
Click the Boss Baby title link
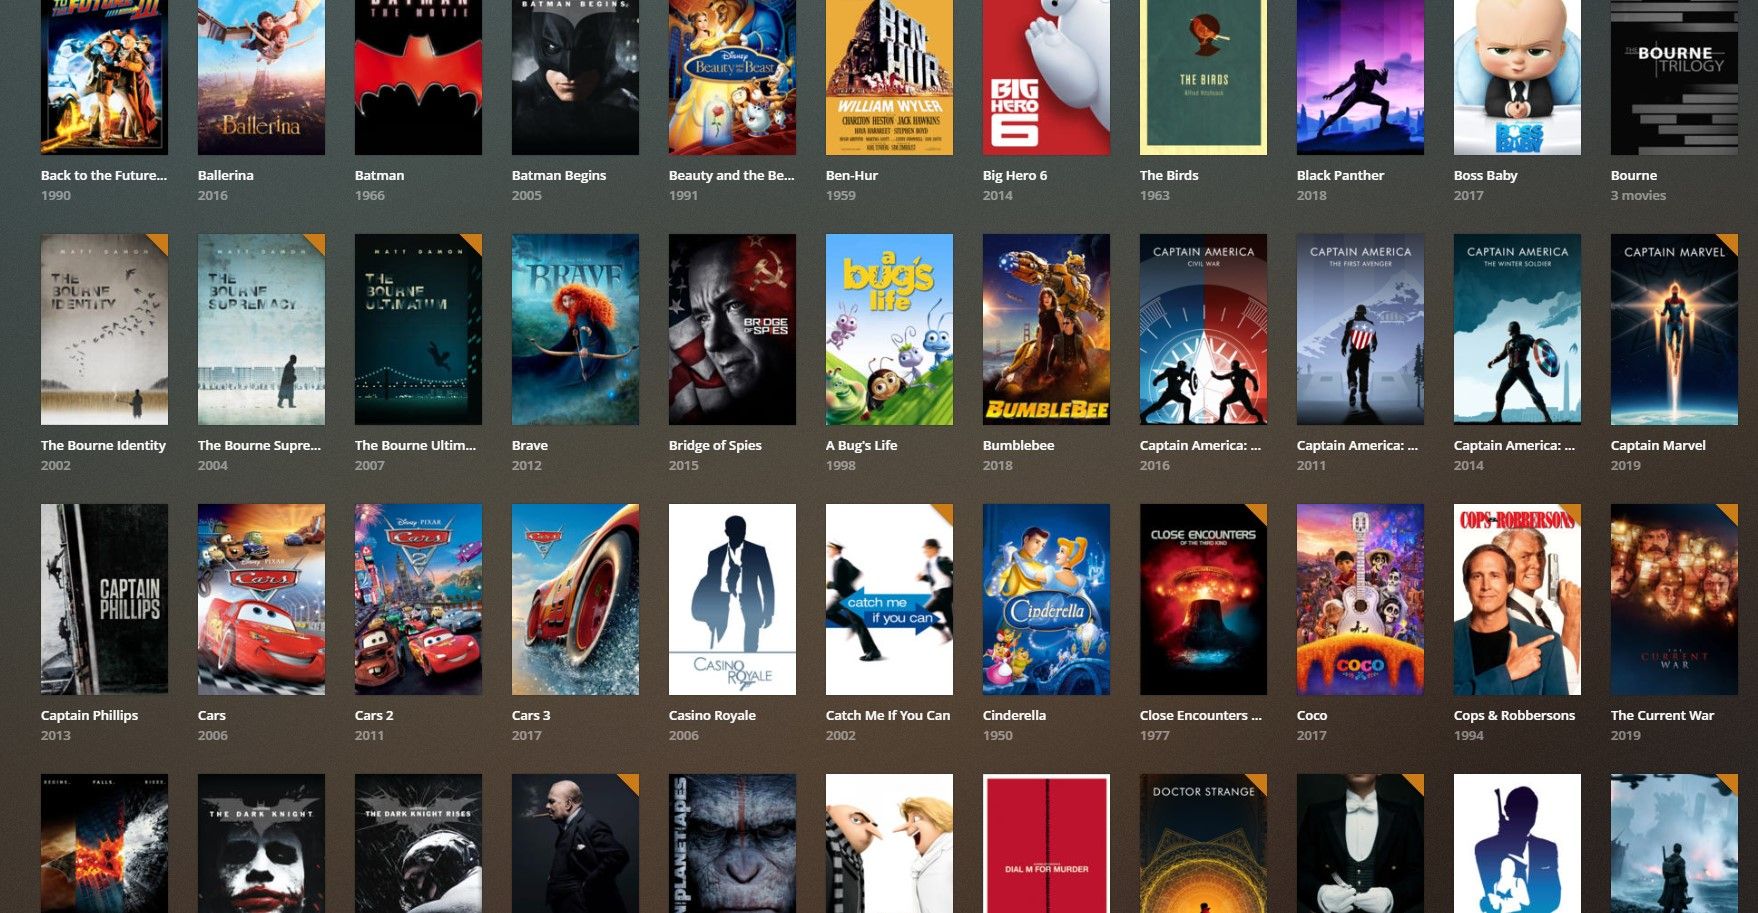pos(1486,175)
